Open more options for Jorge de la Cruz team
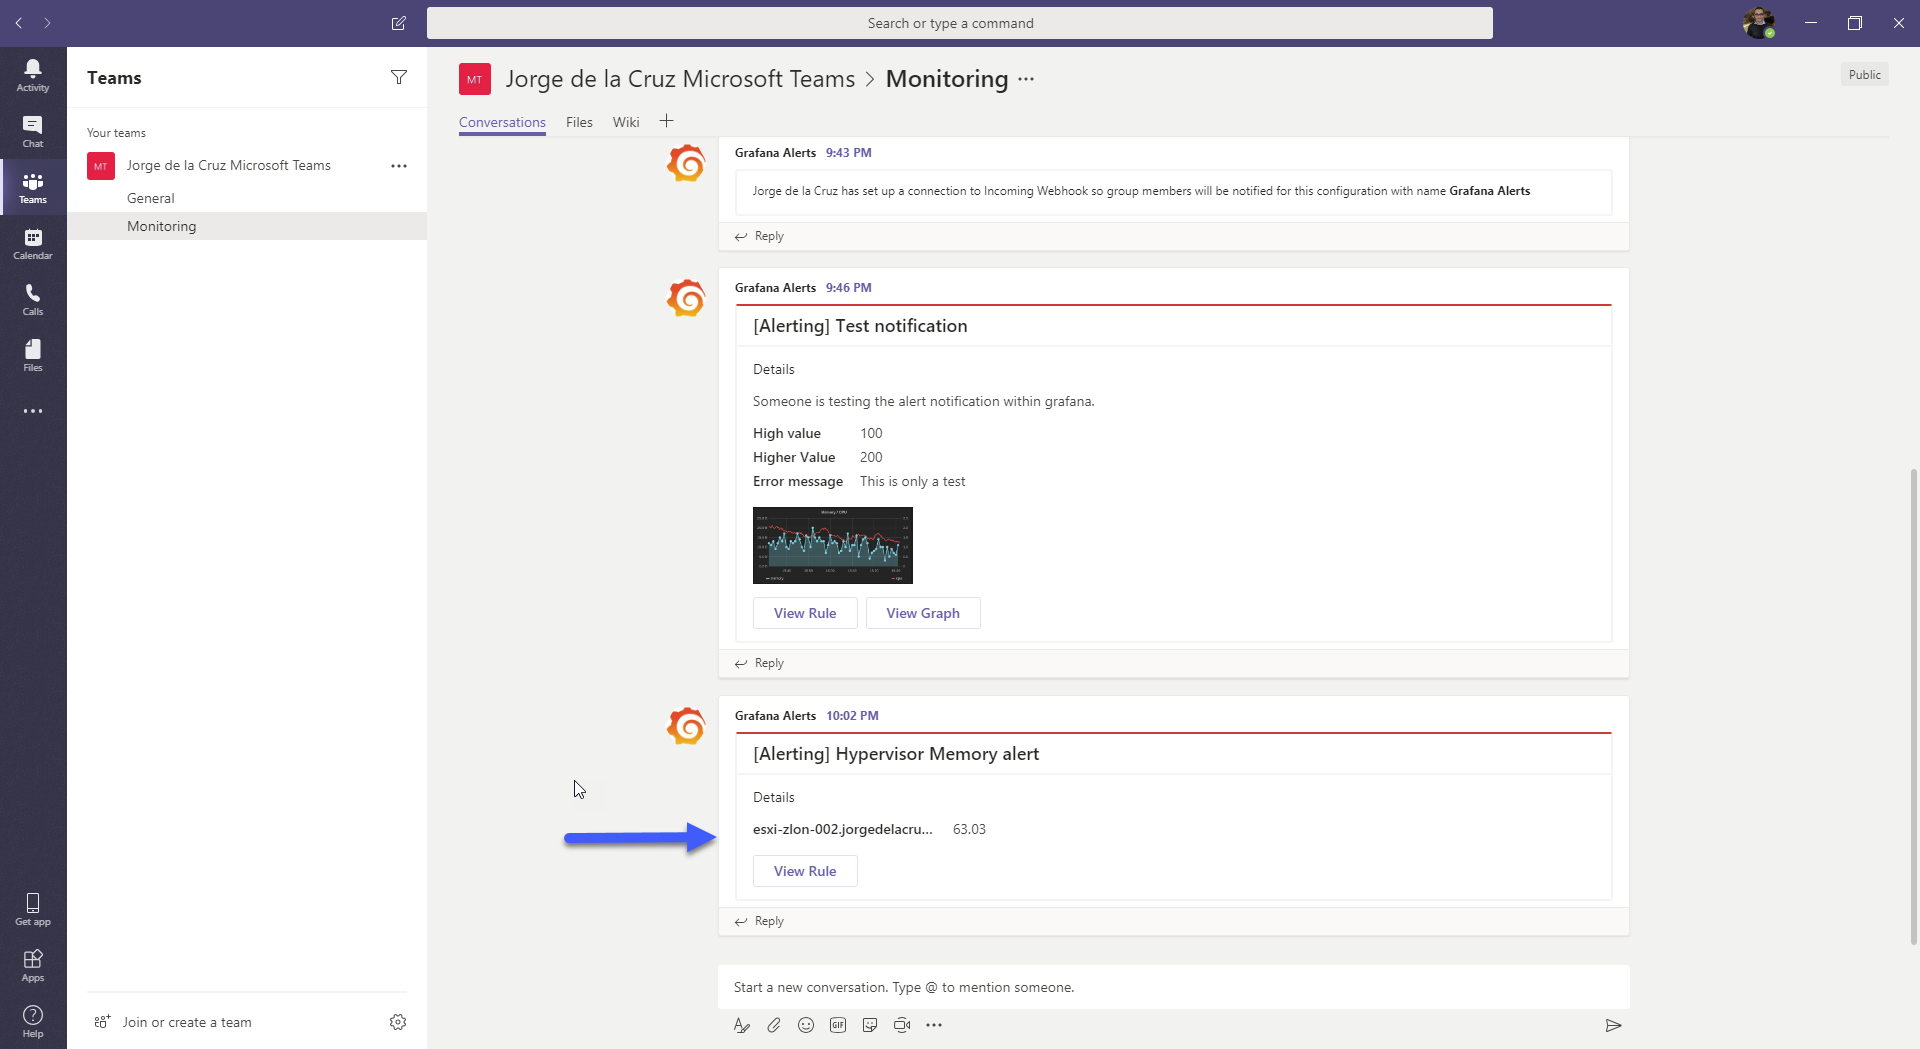This screenshot has width=1920, height=1049. coord(399,166)
